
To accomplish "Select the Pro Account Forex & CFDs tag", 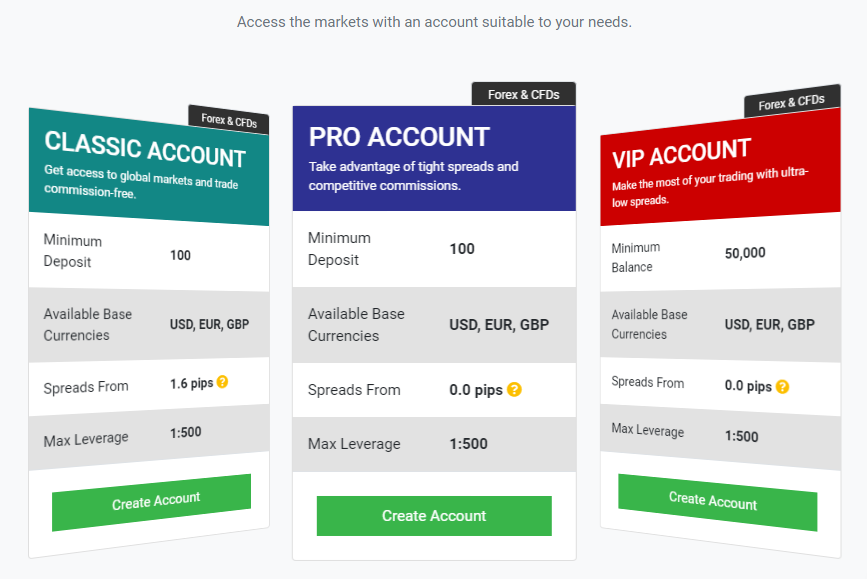I will (x=523, y=94).
